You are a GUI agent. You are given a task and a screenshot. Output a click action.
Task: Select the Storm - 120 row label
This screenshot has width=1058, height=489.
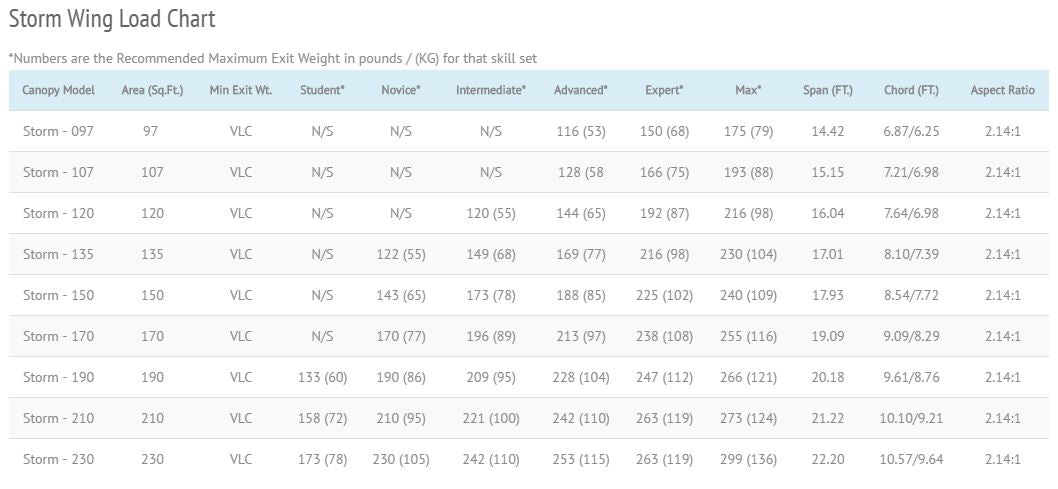pyautogui.click(x=58, y=213)
